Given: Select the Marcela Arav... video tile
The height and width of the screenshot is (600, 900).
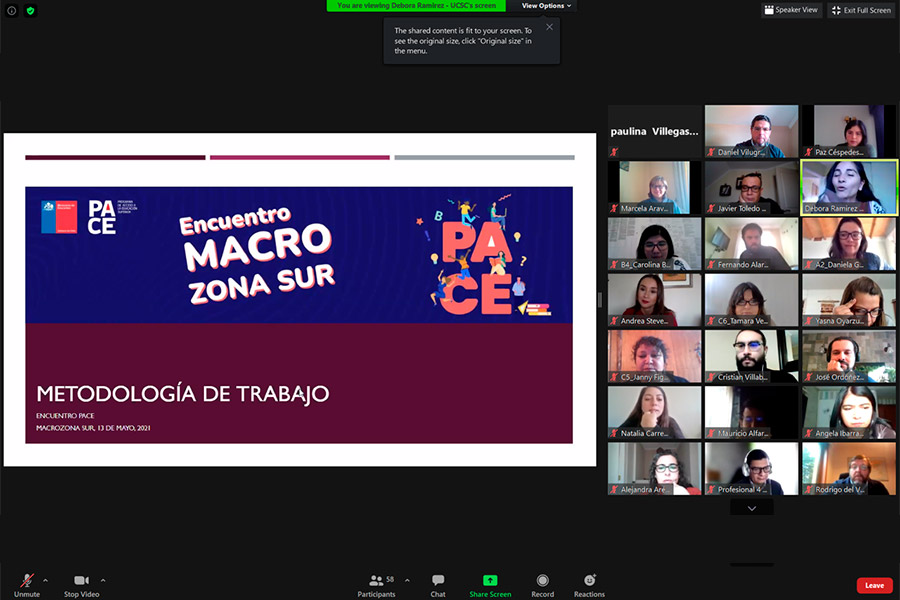Looking at the screenshot, I should click(x=654, y=187).
